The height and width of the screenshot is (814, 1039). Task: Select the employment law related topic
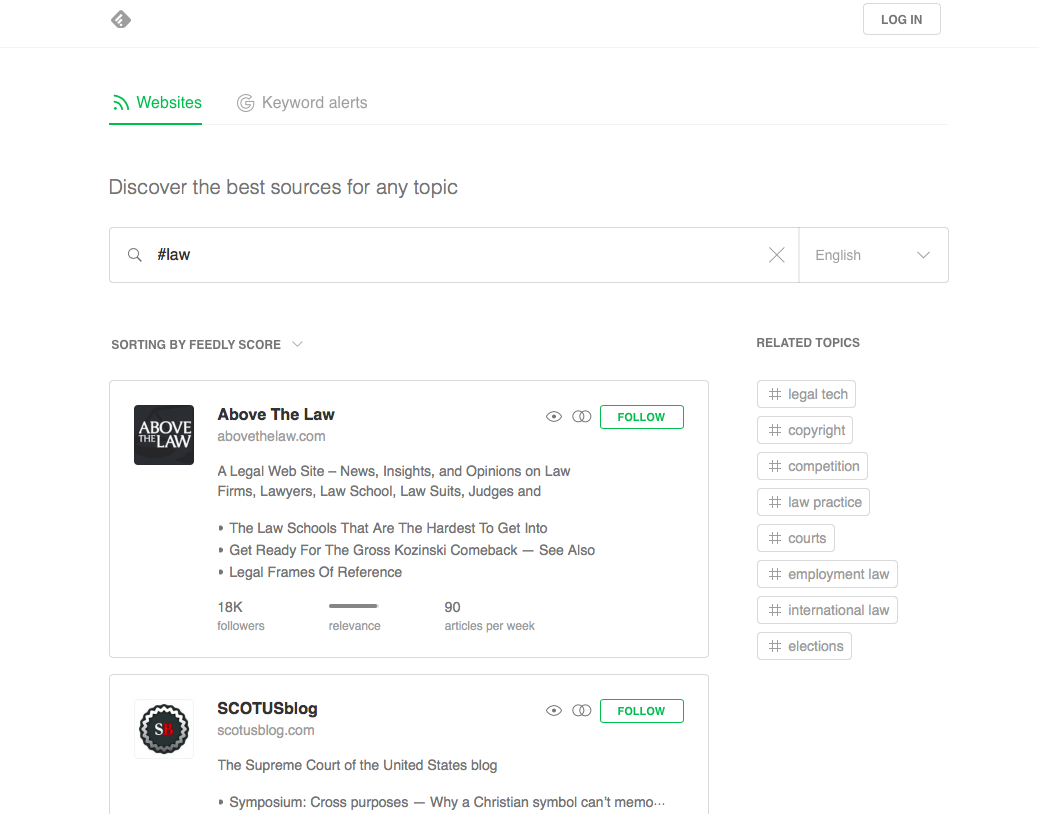click(x=827, y=574)
